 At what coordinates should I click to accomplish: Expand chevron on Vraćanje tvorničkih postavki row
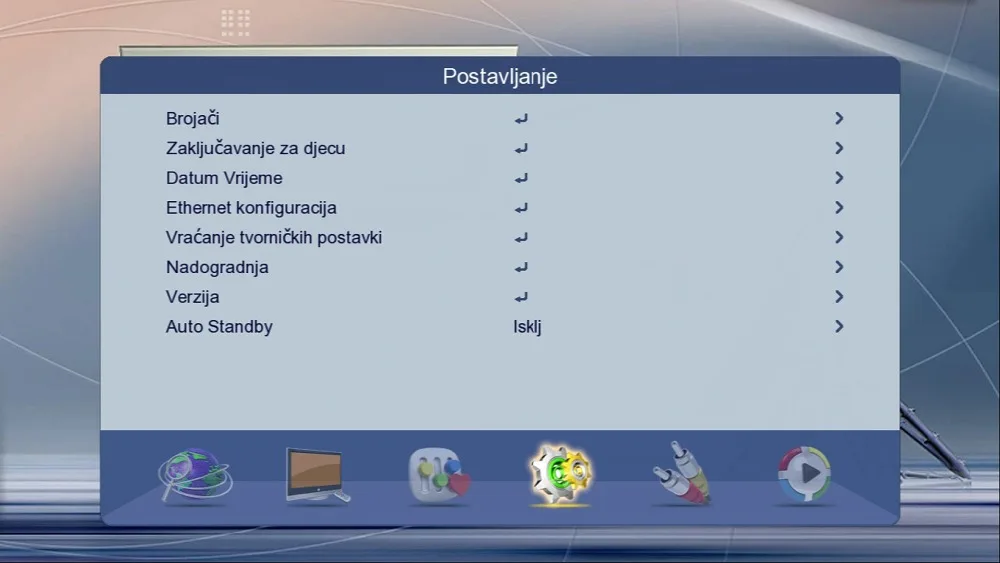[x=839, y=237]
